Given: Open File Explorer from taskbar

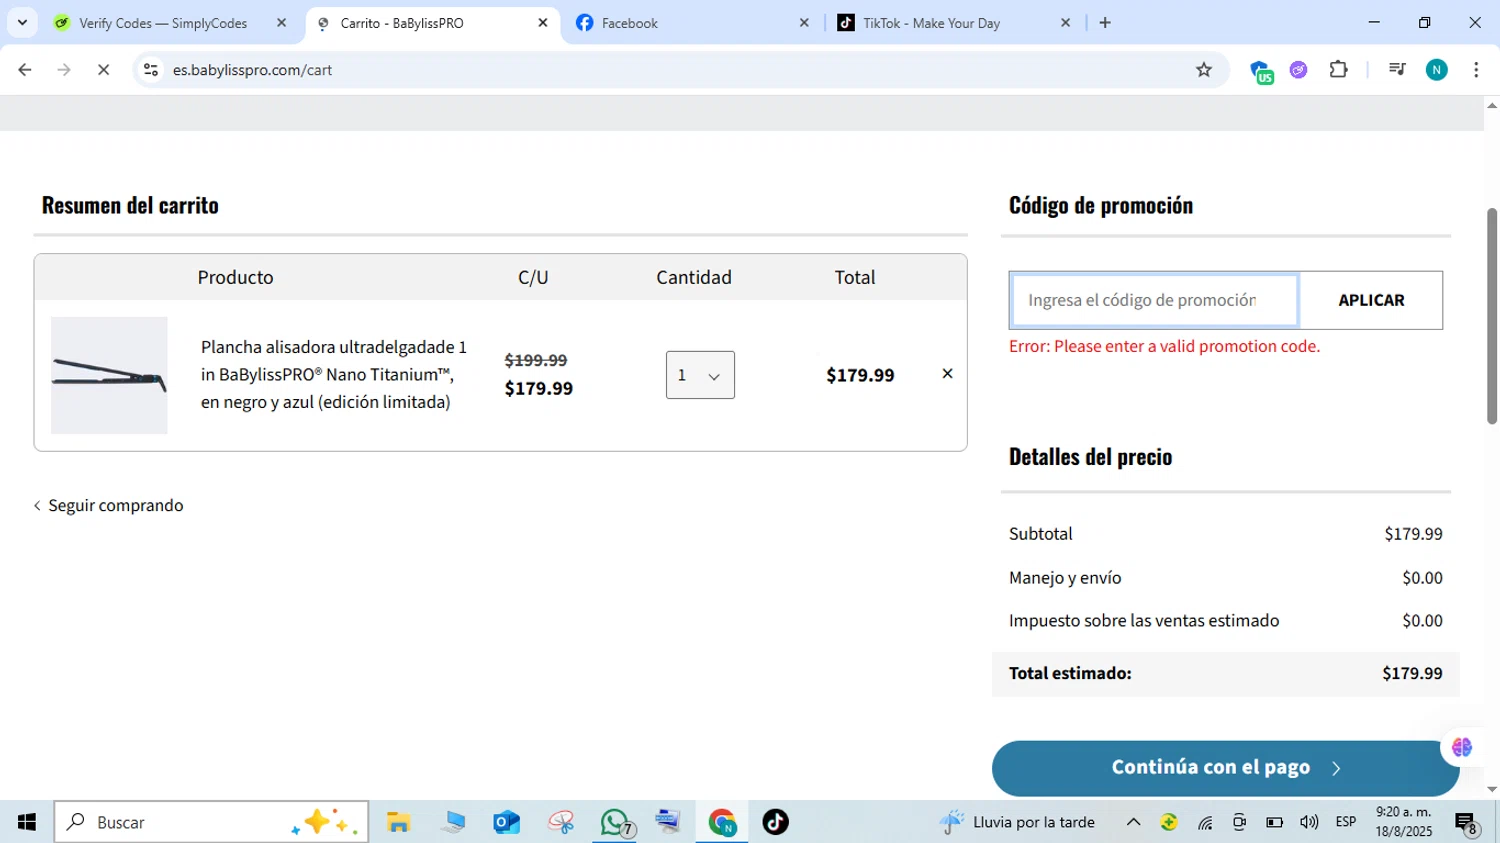Looking at the screenshot, I should pos(399,822).
